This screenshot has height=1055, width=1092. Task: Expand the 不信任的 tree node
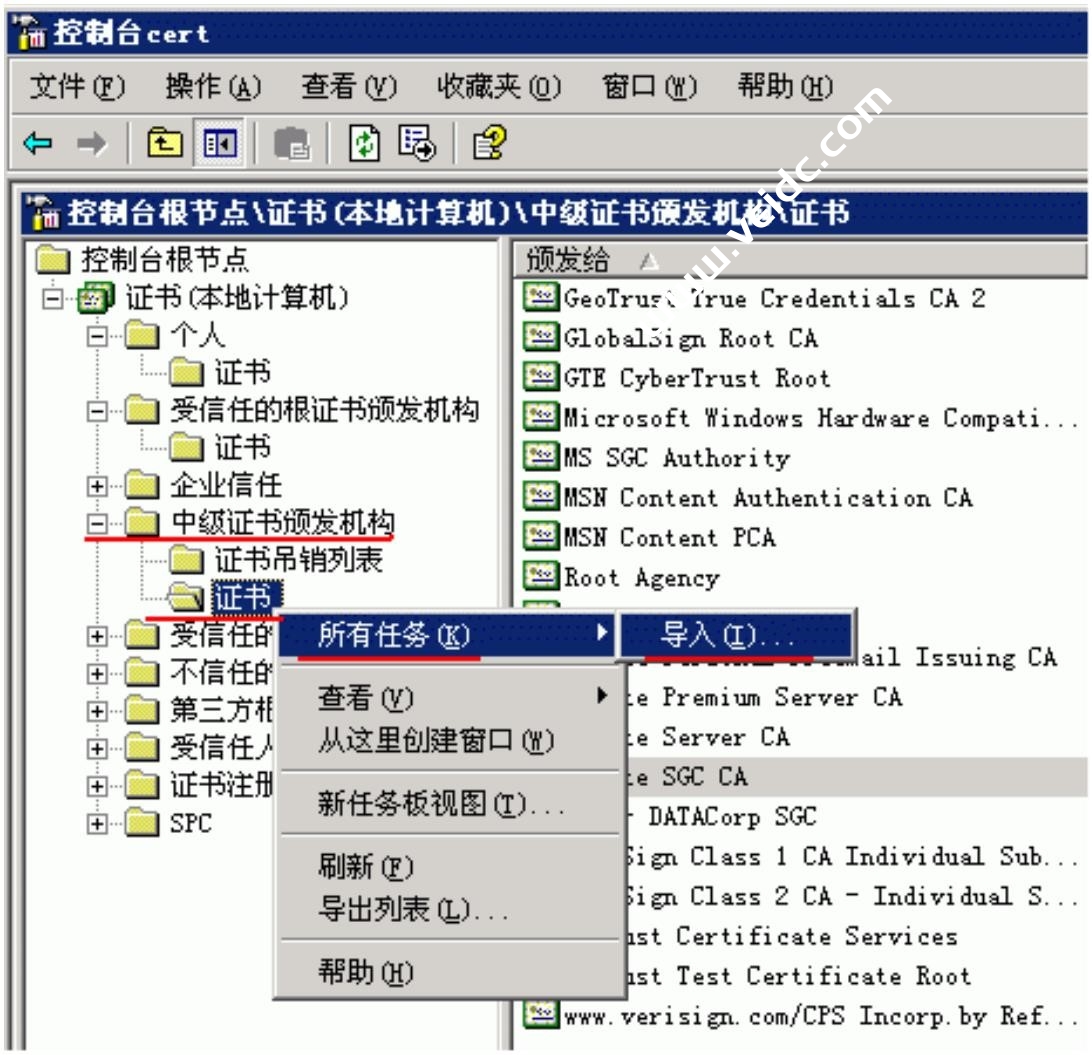pyautogui.click(x=98, y=673)
